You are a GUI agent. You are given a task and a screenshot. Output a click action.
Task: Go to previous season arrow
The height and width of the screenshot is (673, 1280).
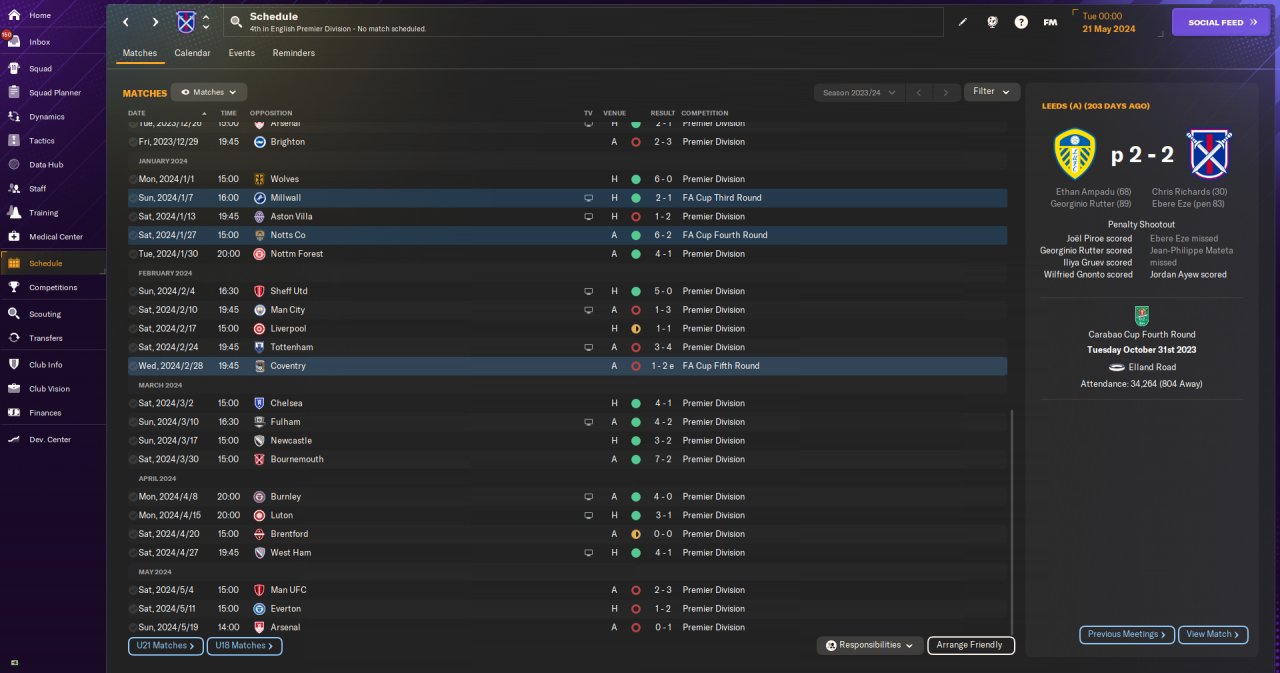[x=918, y=92]
